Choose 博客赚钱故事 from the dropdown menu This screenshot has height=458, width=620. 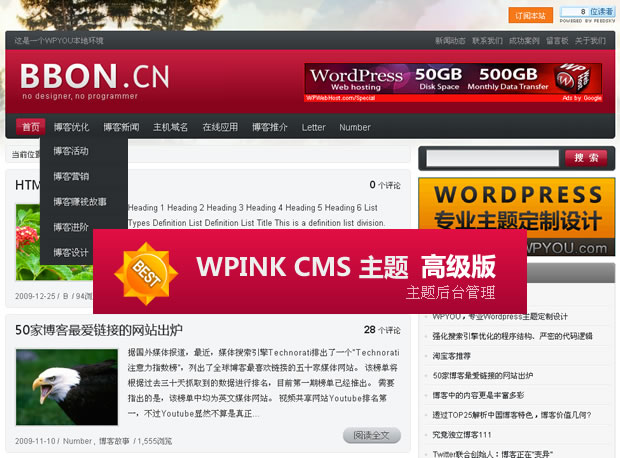(x=80, y=202)
